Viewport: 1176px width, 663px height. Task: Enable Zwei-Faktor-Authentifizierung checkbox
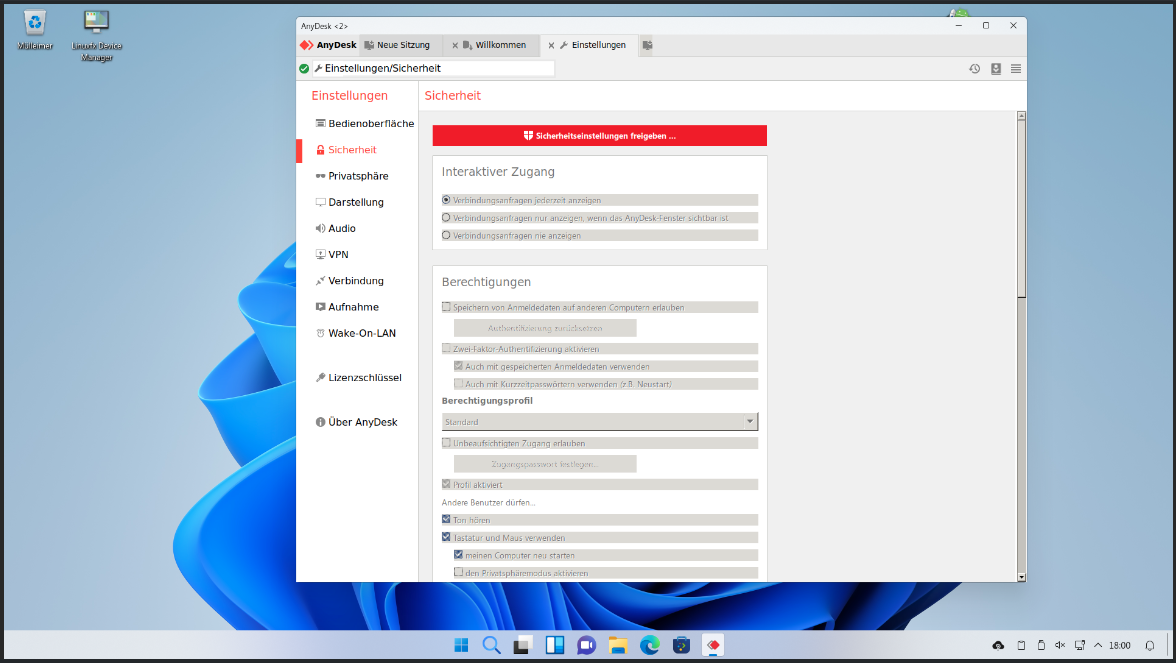point(446,349)
